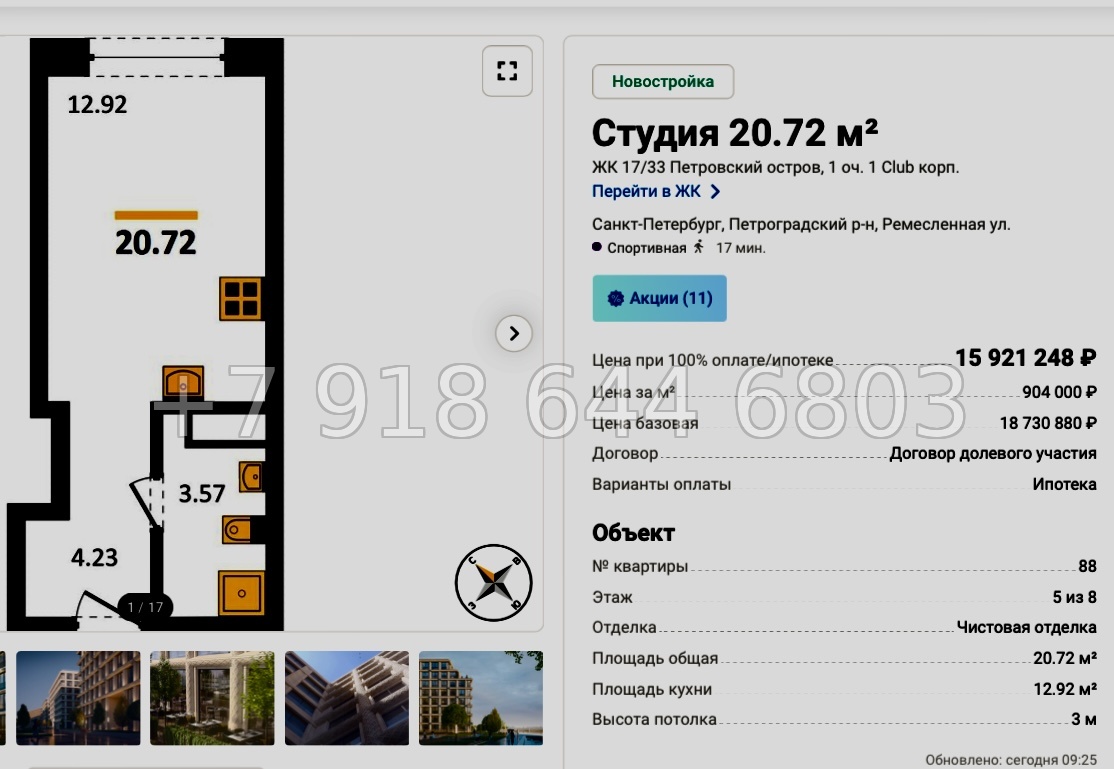Go to the next gallery image
This screenshot has height=769, width=1114.
(x=514, y=333)
